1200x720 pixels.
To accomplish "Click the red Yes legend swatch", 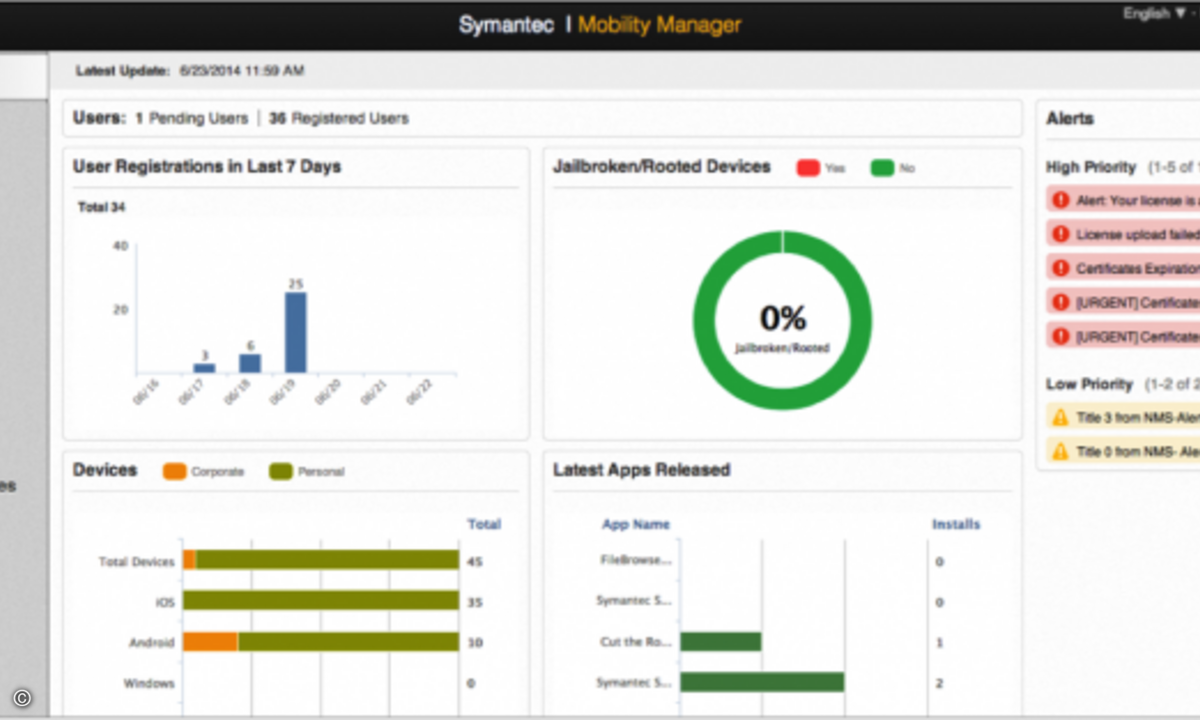I will pos(808,168).
